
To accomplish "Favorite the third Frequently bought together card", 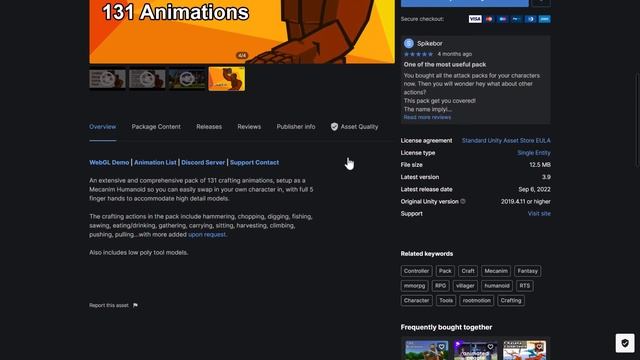I will pyautogui.click(x=539, y=347).
